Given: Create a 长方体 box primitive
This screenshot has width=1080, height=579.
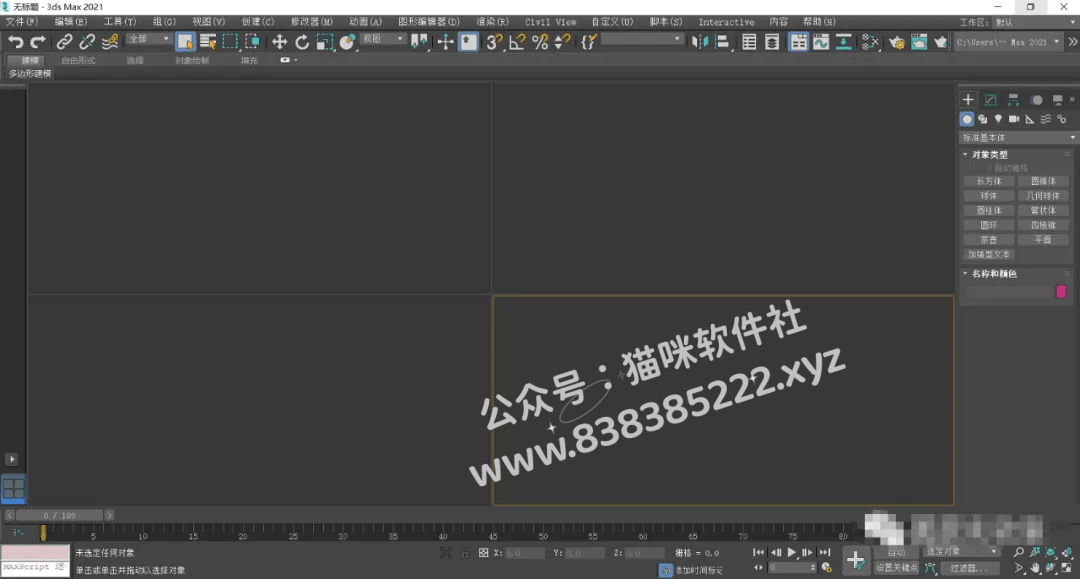Looking at the screenshot, I should click(989, 182).
